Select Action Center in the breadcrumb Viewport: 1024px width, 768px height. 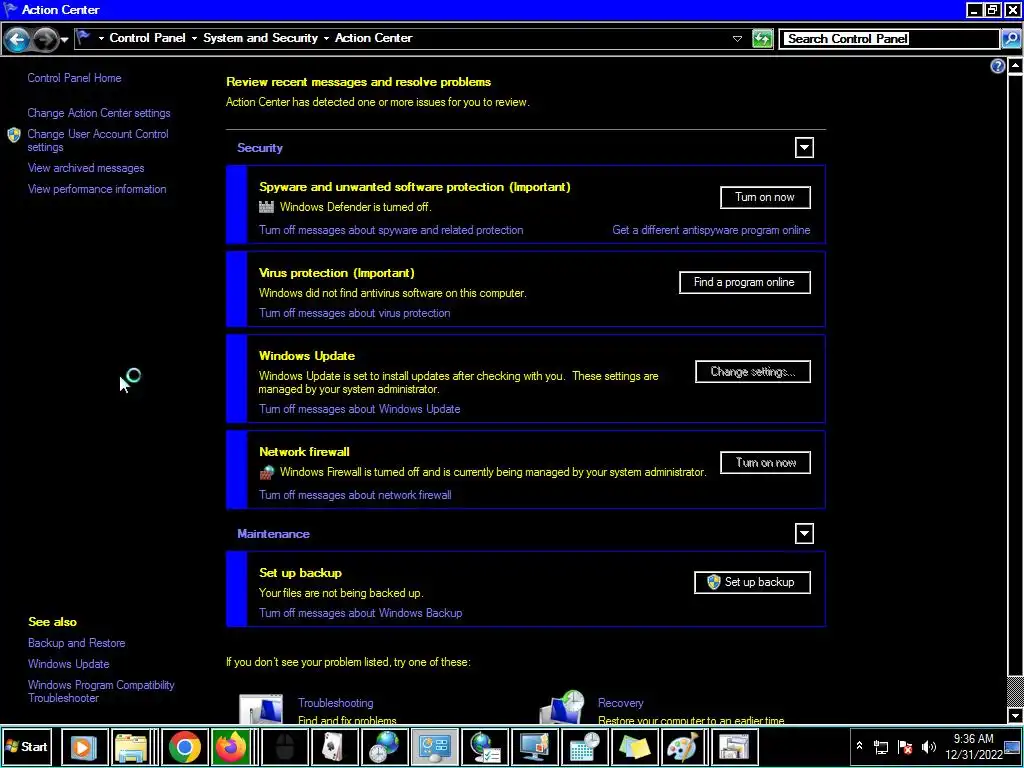374,38
